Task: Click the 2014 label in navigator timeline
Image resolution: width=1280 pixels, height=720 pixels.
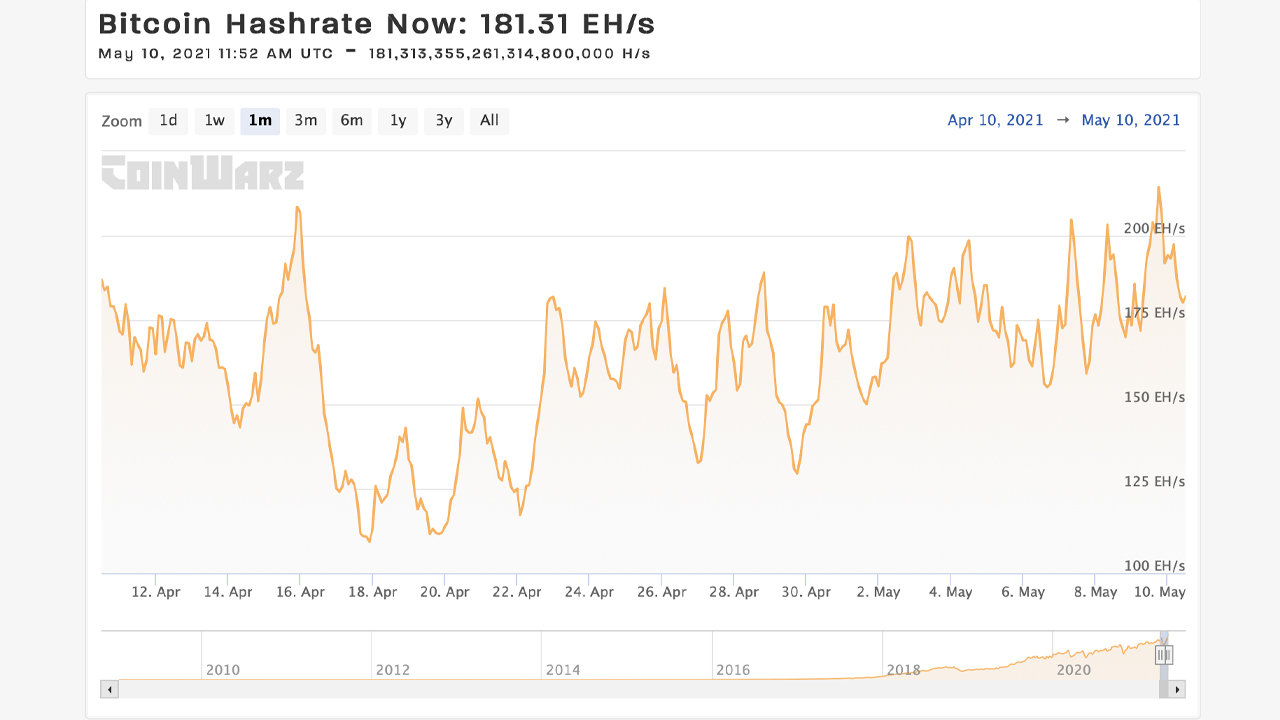Action: point(563,669)
